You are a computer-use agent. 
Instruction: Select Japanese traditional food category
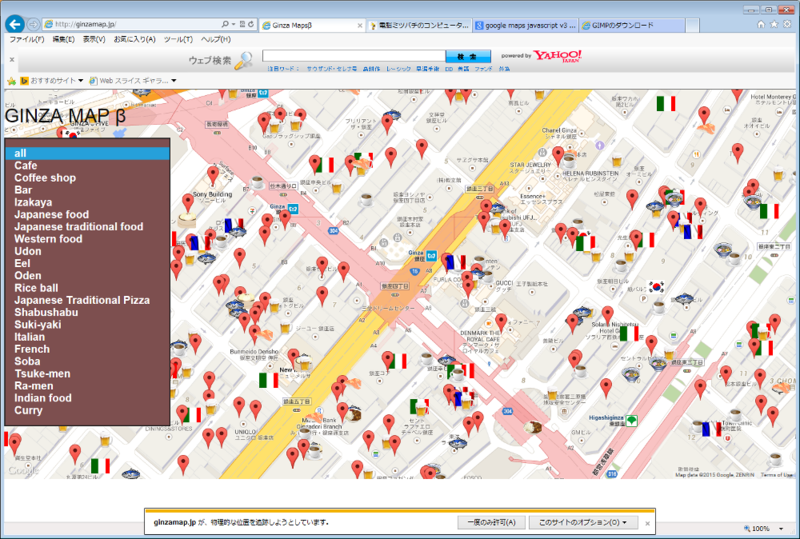(87, 227)
